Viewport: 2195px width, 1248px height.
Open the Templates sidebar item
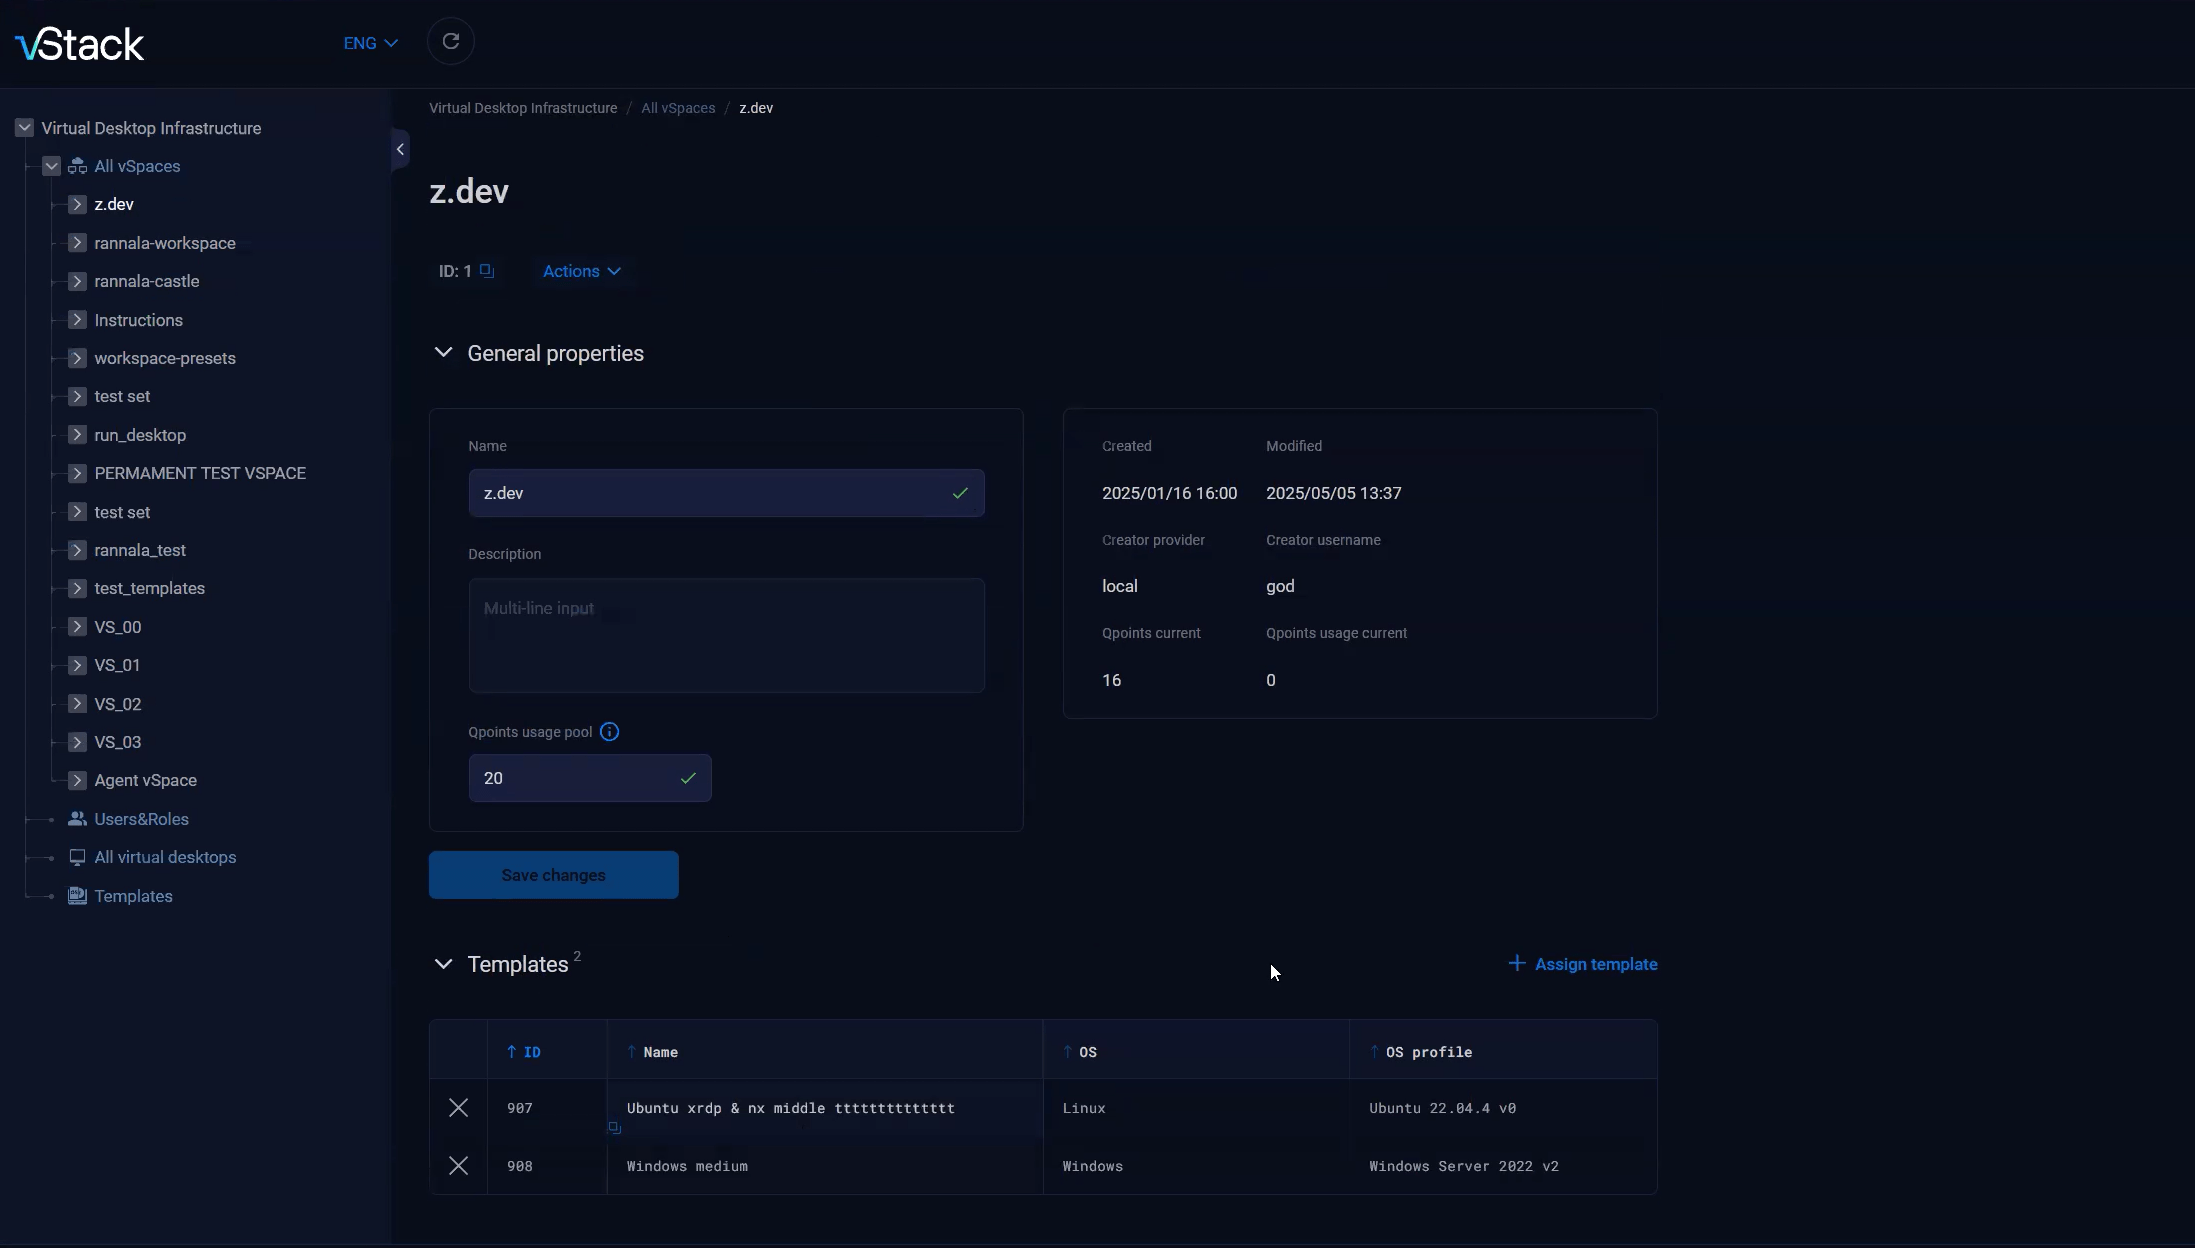pos(133,896)
